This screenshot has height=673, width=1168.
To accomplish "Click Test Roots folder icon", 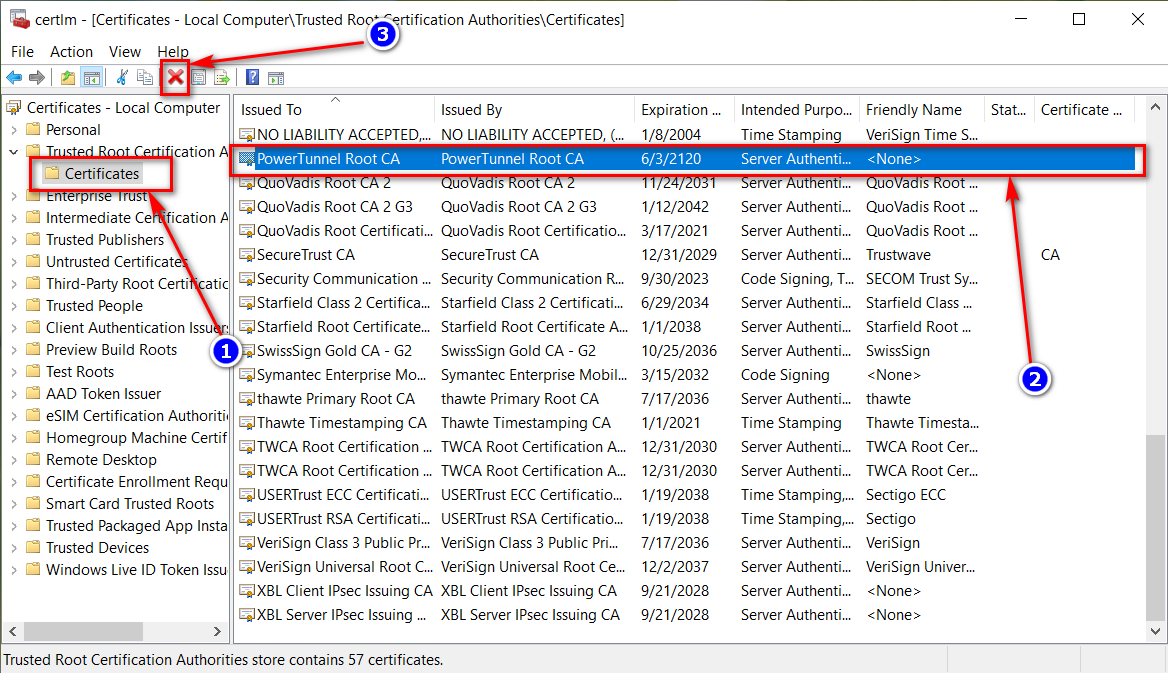I will (x=33, y=371).
